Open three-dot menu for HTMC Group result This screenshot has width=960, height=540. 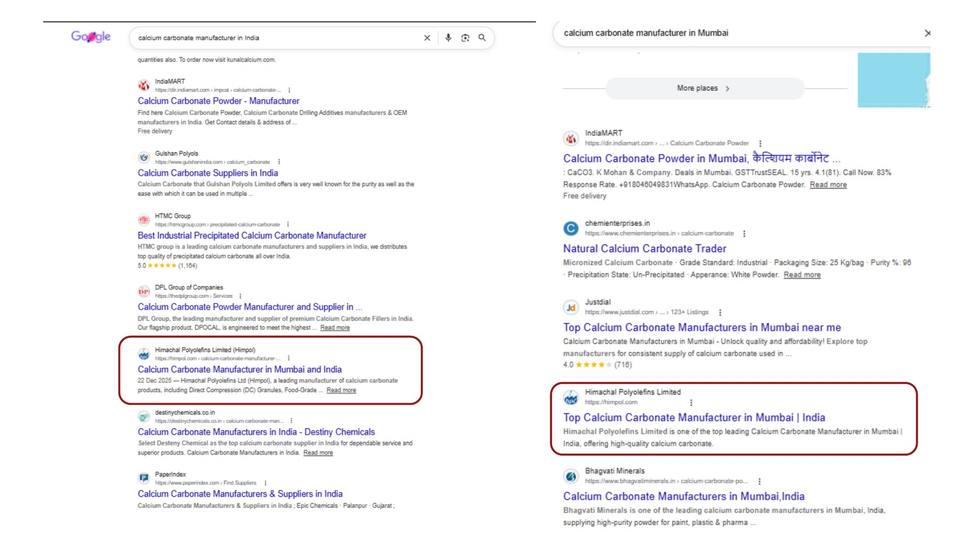coord(288,225)
